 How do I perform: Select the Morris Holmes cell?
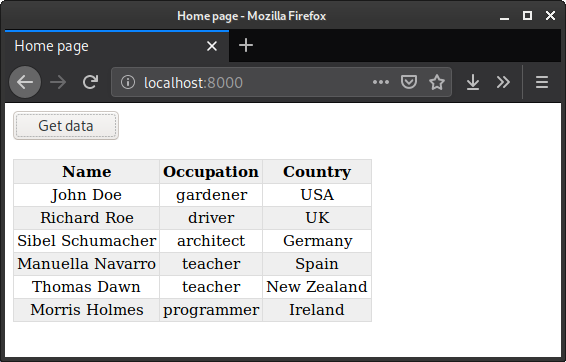tap(87, 310)
